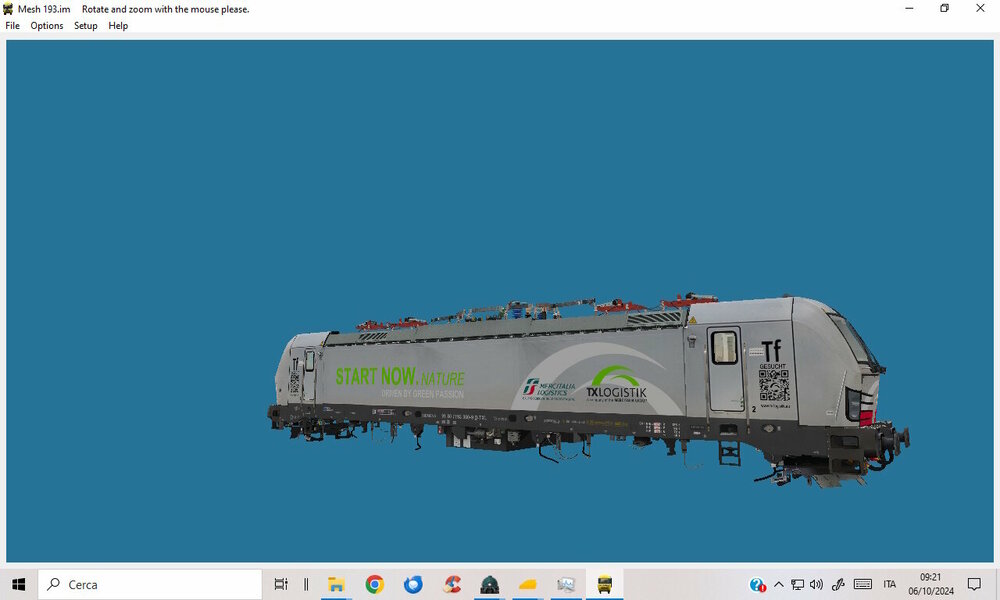Click the help alert tray icon
Screen dimensions: 1000x600
tap(758, 585)
